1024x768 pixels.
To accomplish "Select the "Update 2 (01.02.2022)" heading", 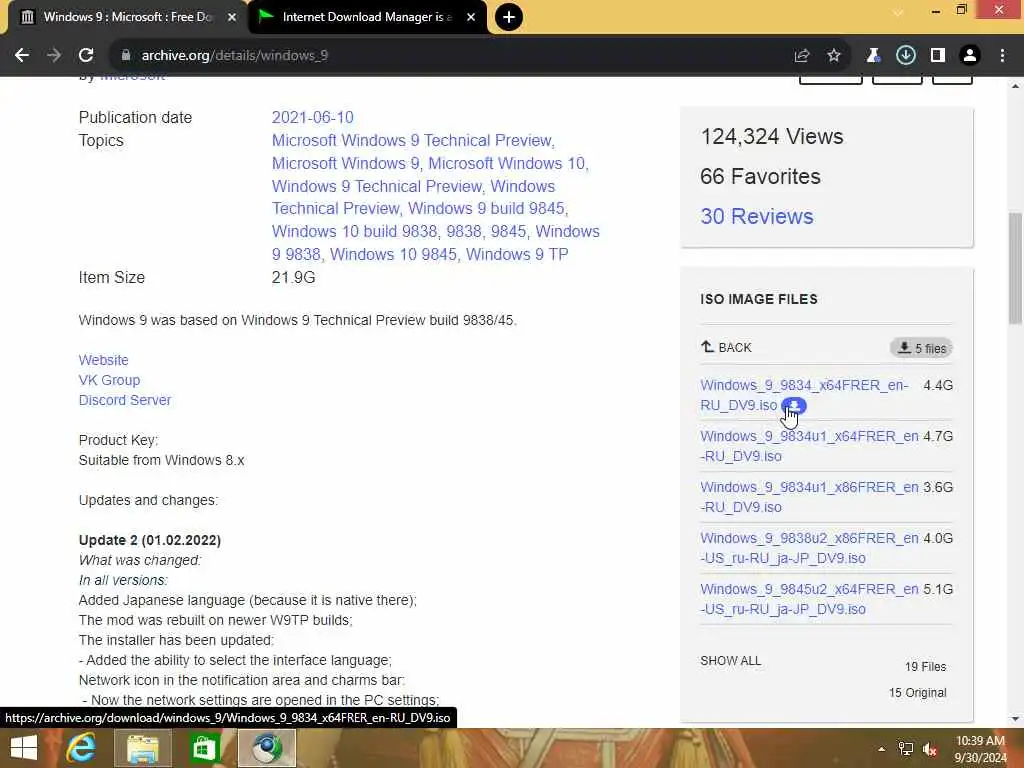I will point(150,540).
